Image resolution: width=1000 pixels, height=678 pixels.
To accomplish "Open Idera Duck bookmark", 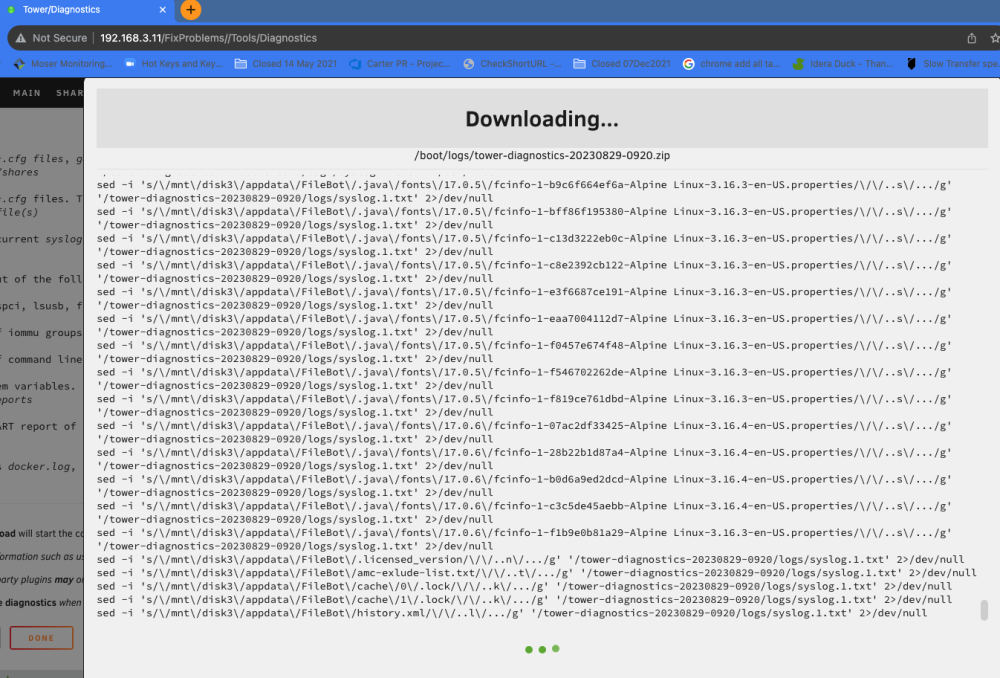I will 842,64.
